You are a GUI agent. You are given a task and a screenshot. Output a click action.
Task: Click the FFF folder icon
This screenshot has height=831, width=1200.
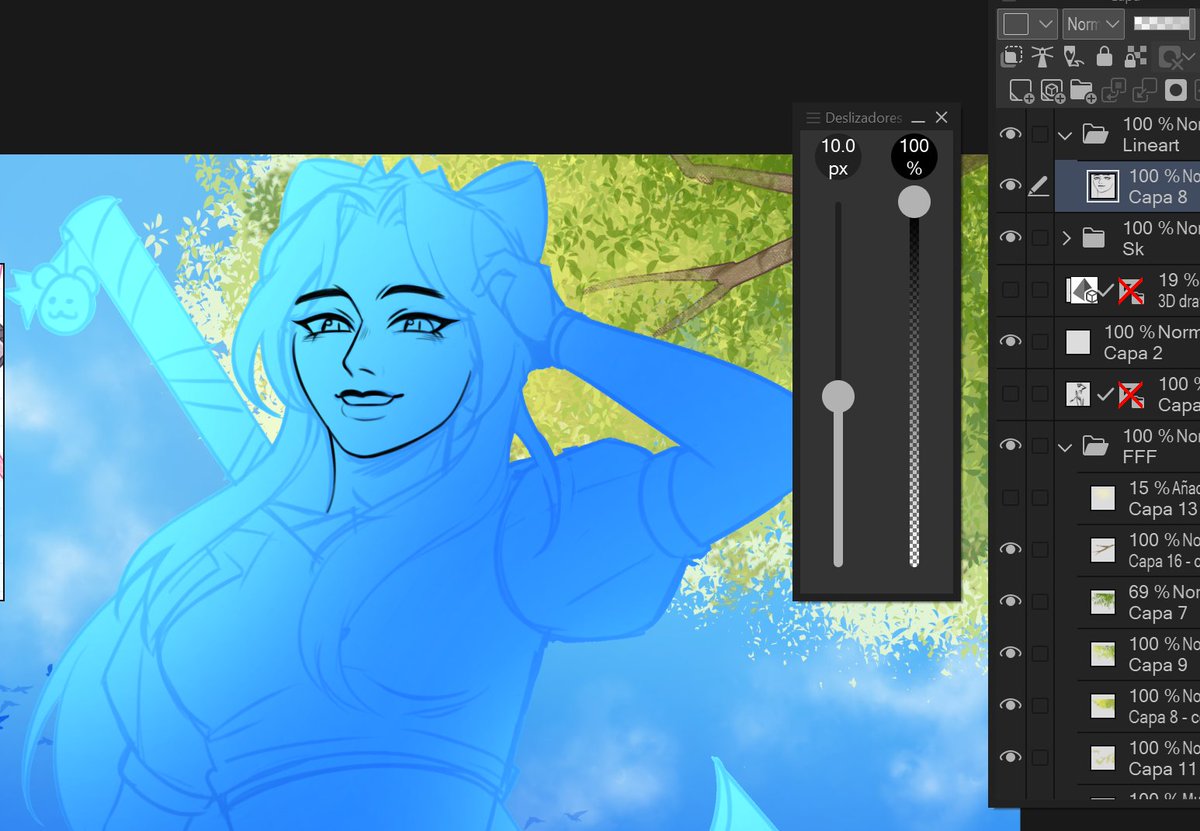[1097, 446]
